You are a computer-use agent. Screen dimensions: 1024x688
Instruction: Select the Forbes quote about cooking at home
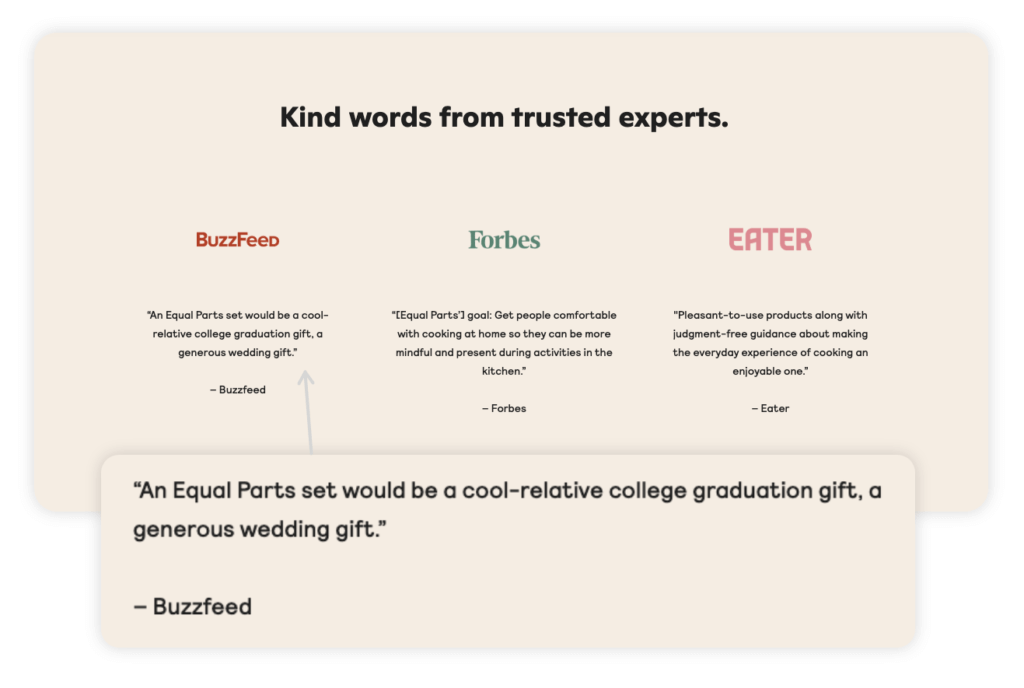click(504, 343)
